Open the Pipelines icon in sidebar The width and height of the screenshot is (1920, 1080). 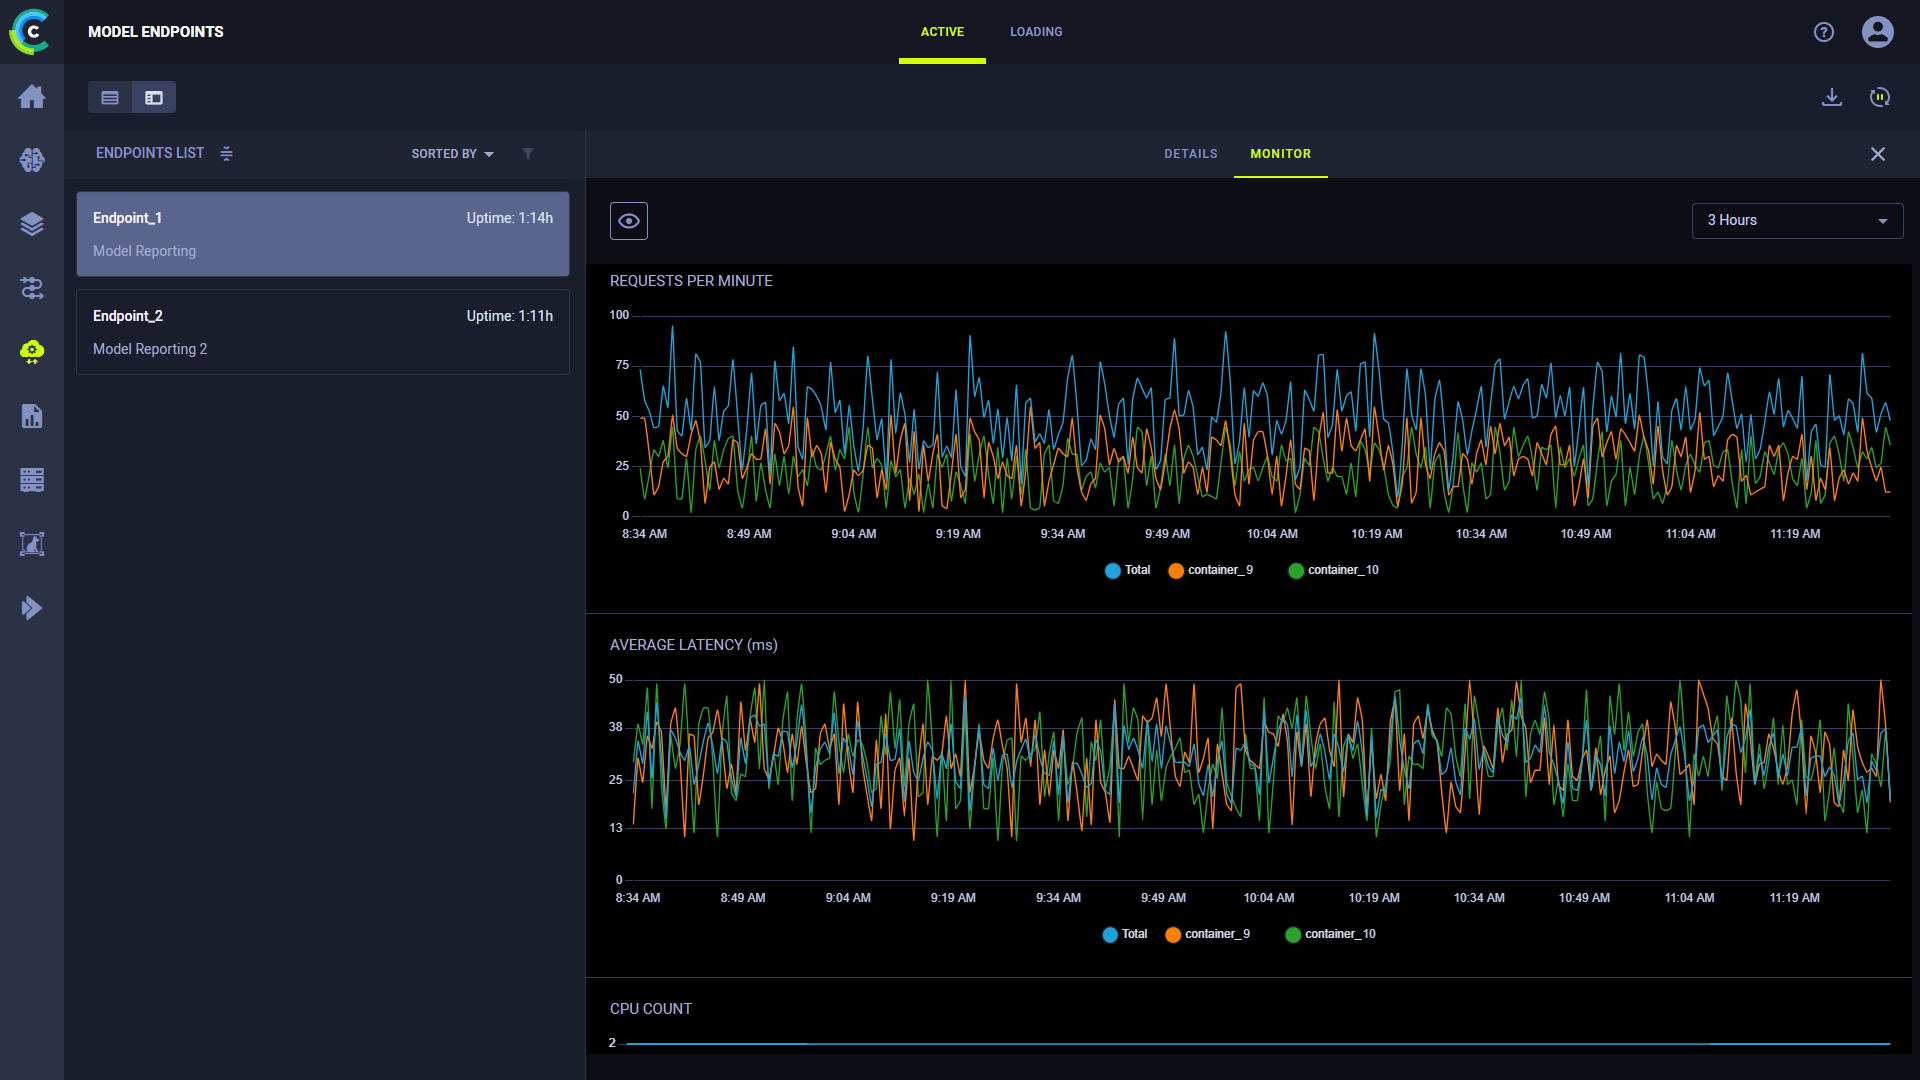pos(32,288)
